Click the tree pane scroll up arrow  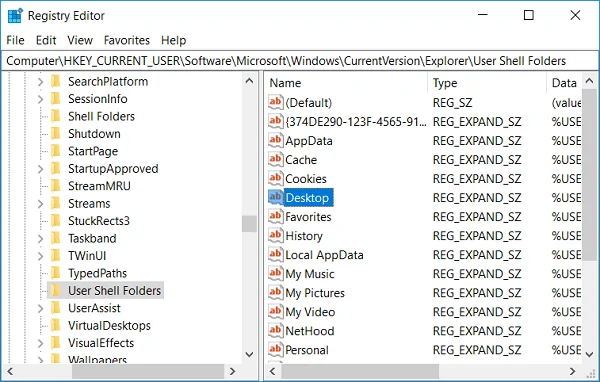click(x=249, y=81)
